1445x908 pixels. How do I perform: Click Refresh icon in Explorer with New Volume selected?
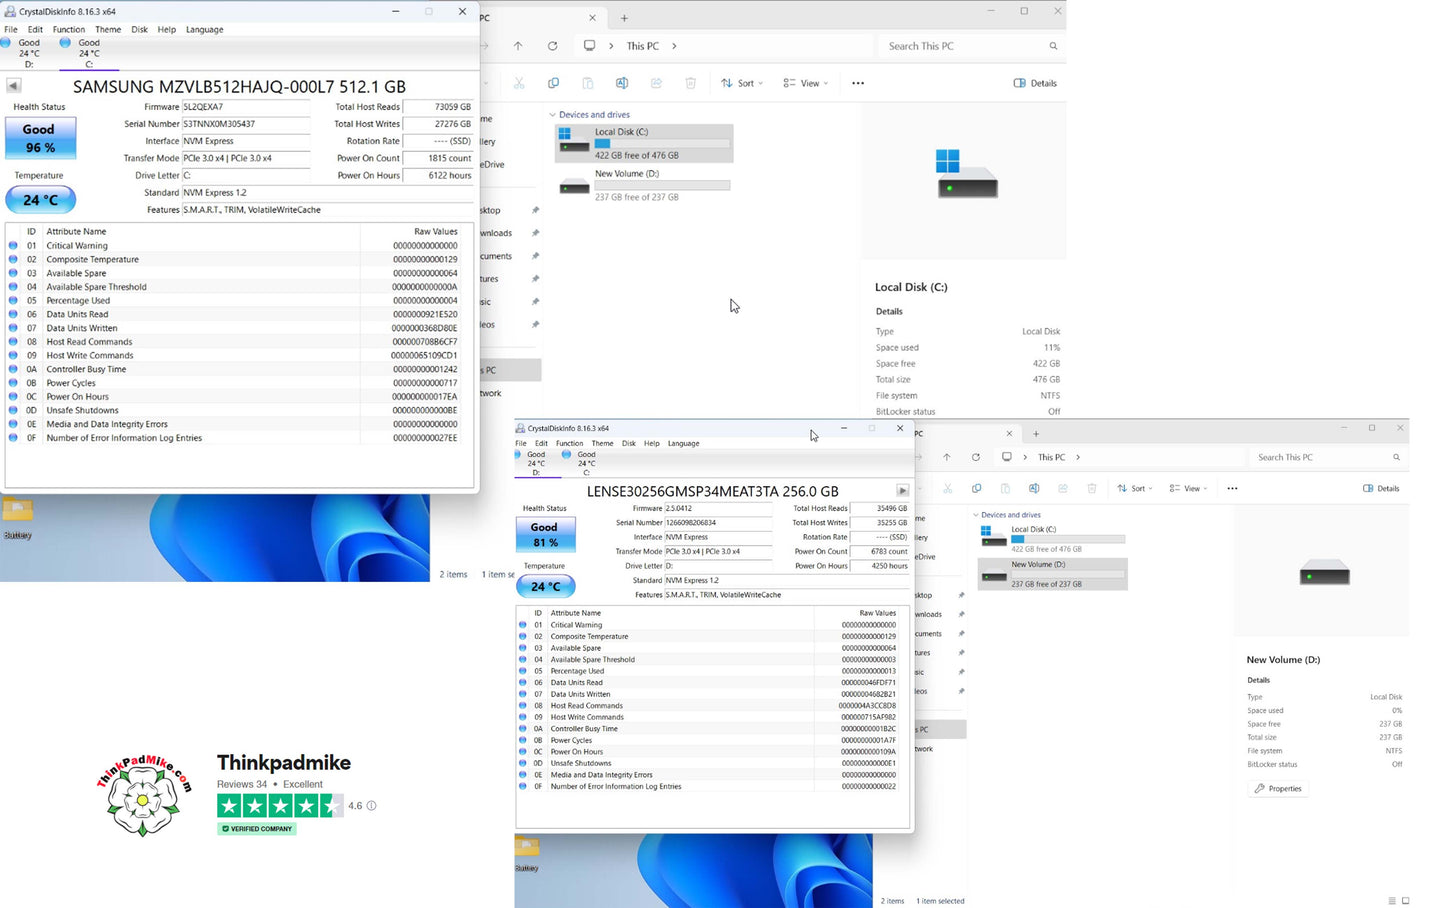point(975,457)
